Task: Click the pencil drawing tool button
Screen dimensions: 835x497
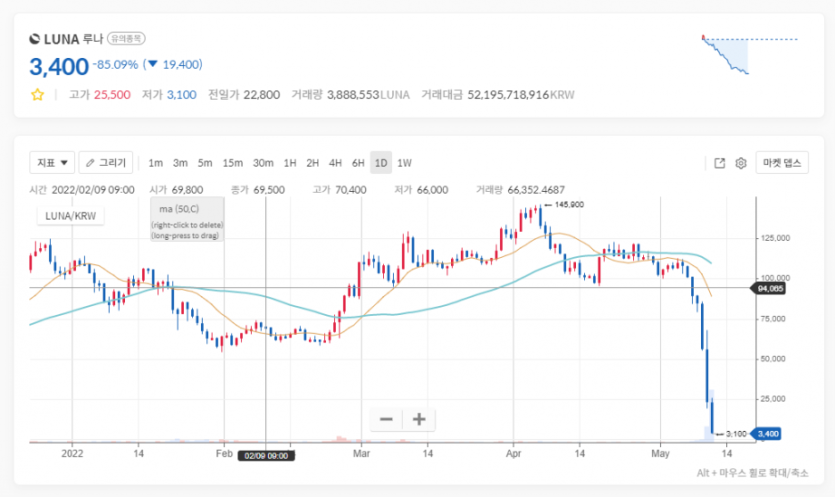Action: point(106,163)
